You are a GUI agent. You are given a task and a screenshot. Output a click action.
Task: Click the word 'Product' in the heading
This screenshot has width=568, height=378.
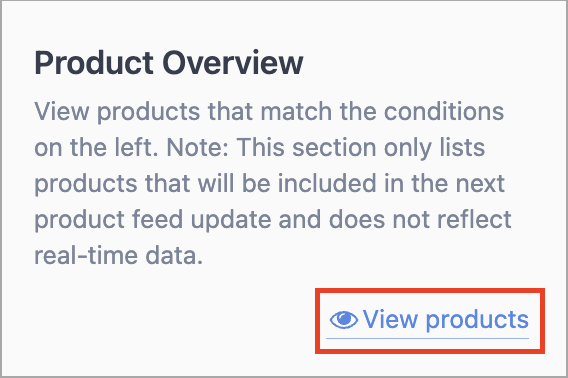click(94, 63)
